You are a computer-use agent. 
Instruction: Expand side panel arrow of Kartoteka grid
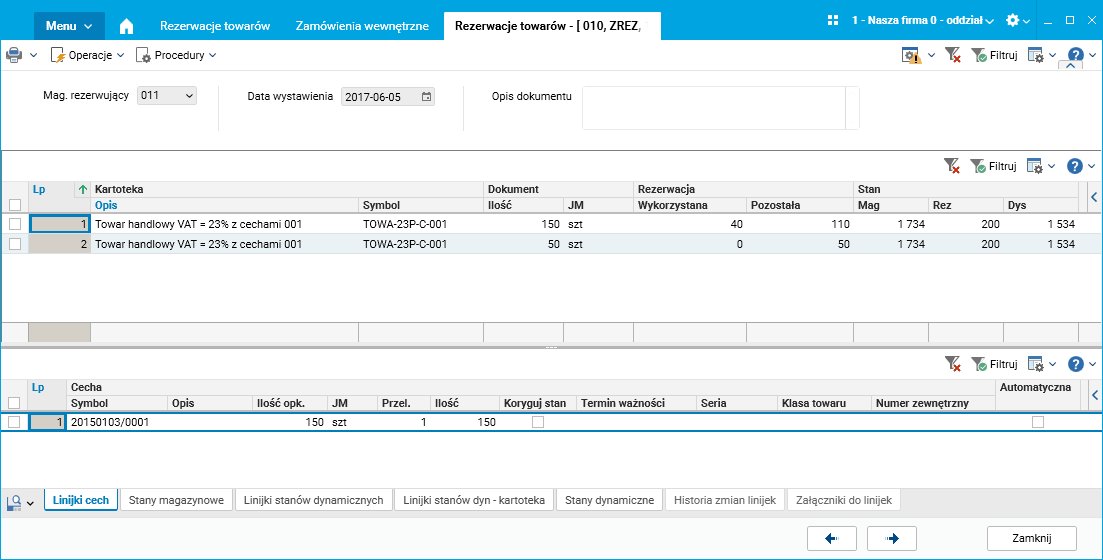(1094, 198)
